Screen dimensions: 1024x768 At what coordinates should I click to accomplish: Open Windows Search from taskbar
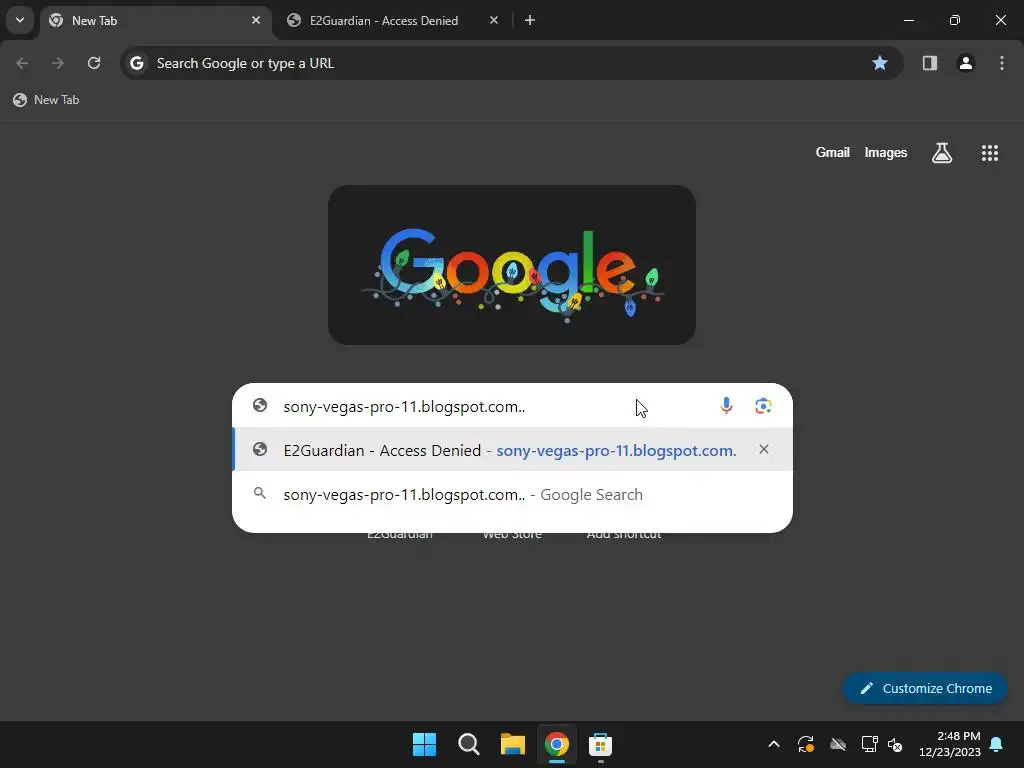[468, 744]
